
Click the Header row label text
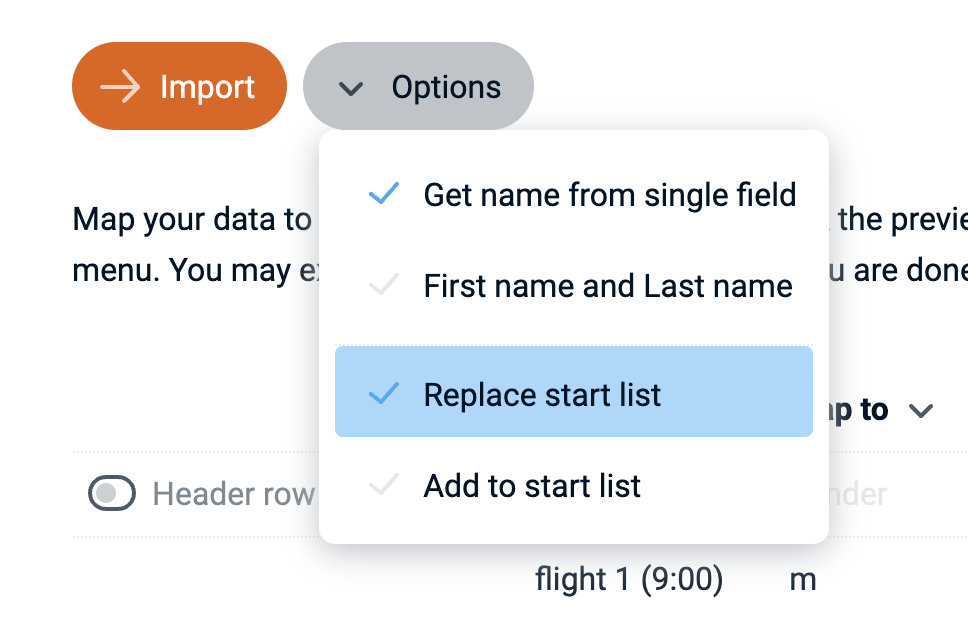233,494
